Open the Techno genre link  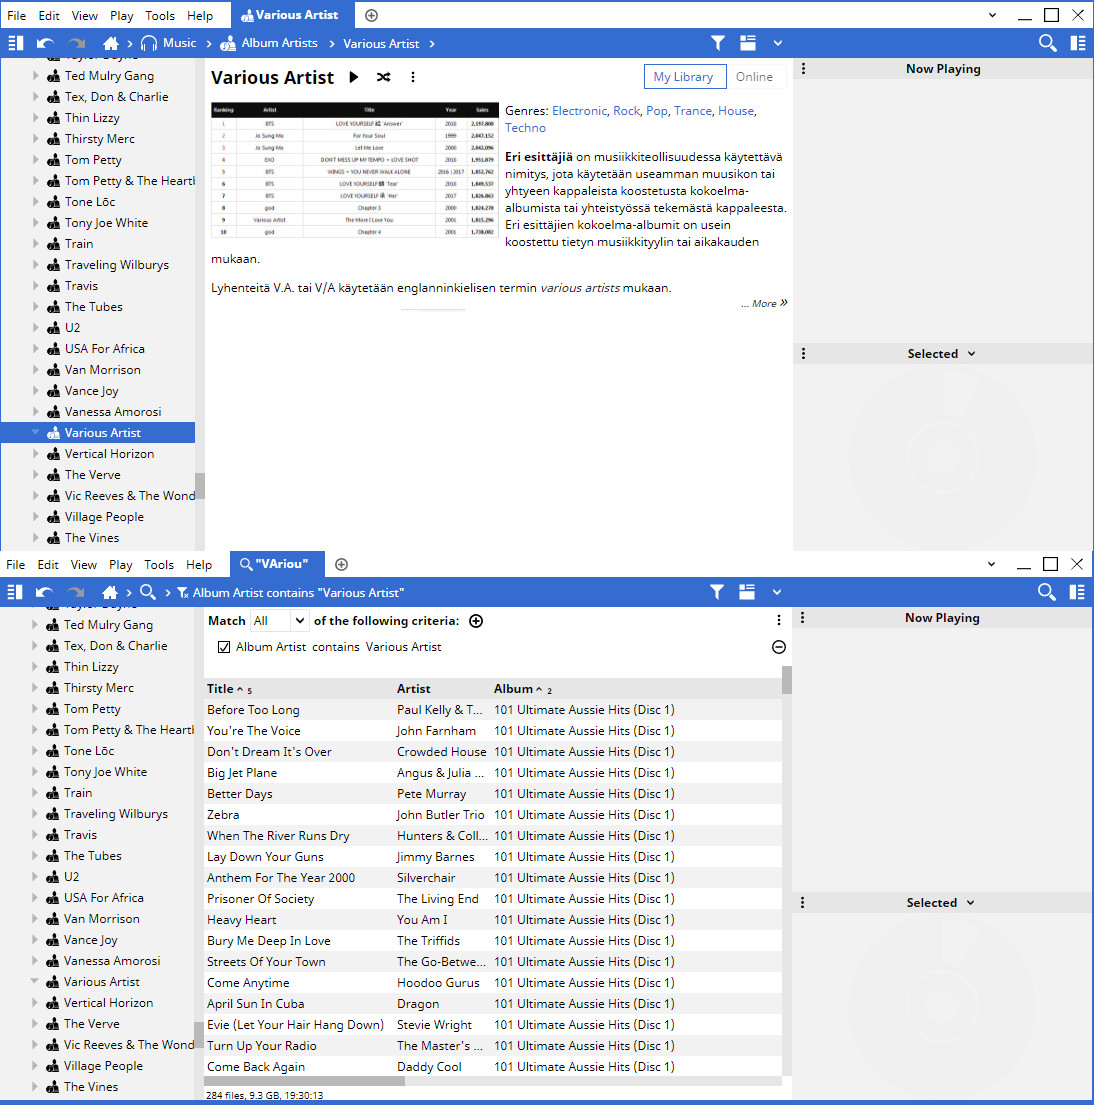pos(525,128)
